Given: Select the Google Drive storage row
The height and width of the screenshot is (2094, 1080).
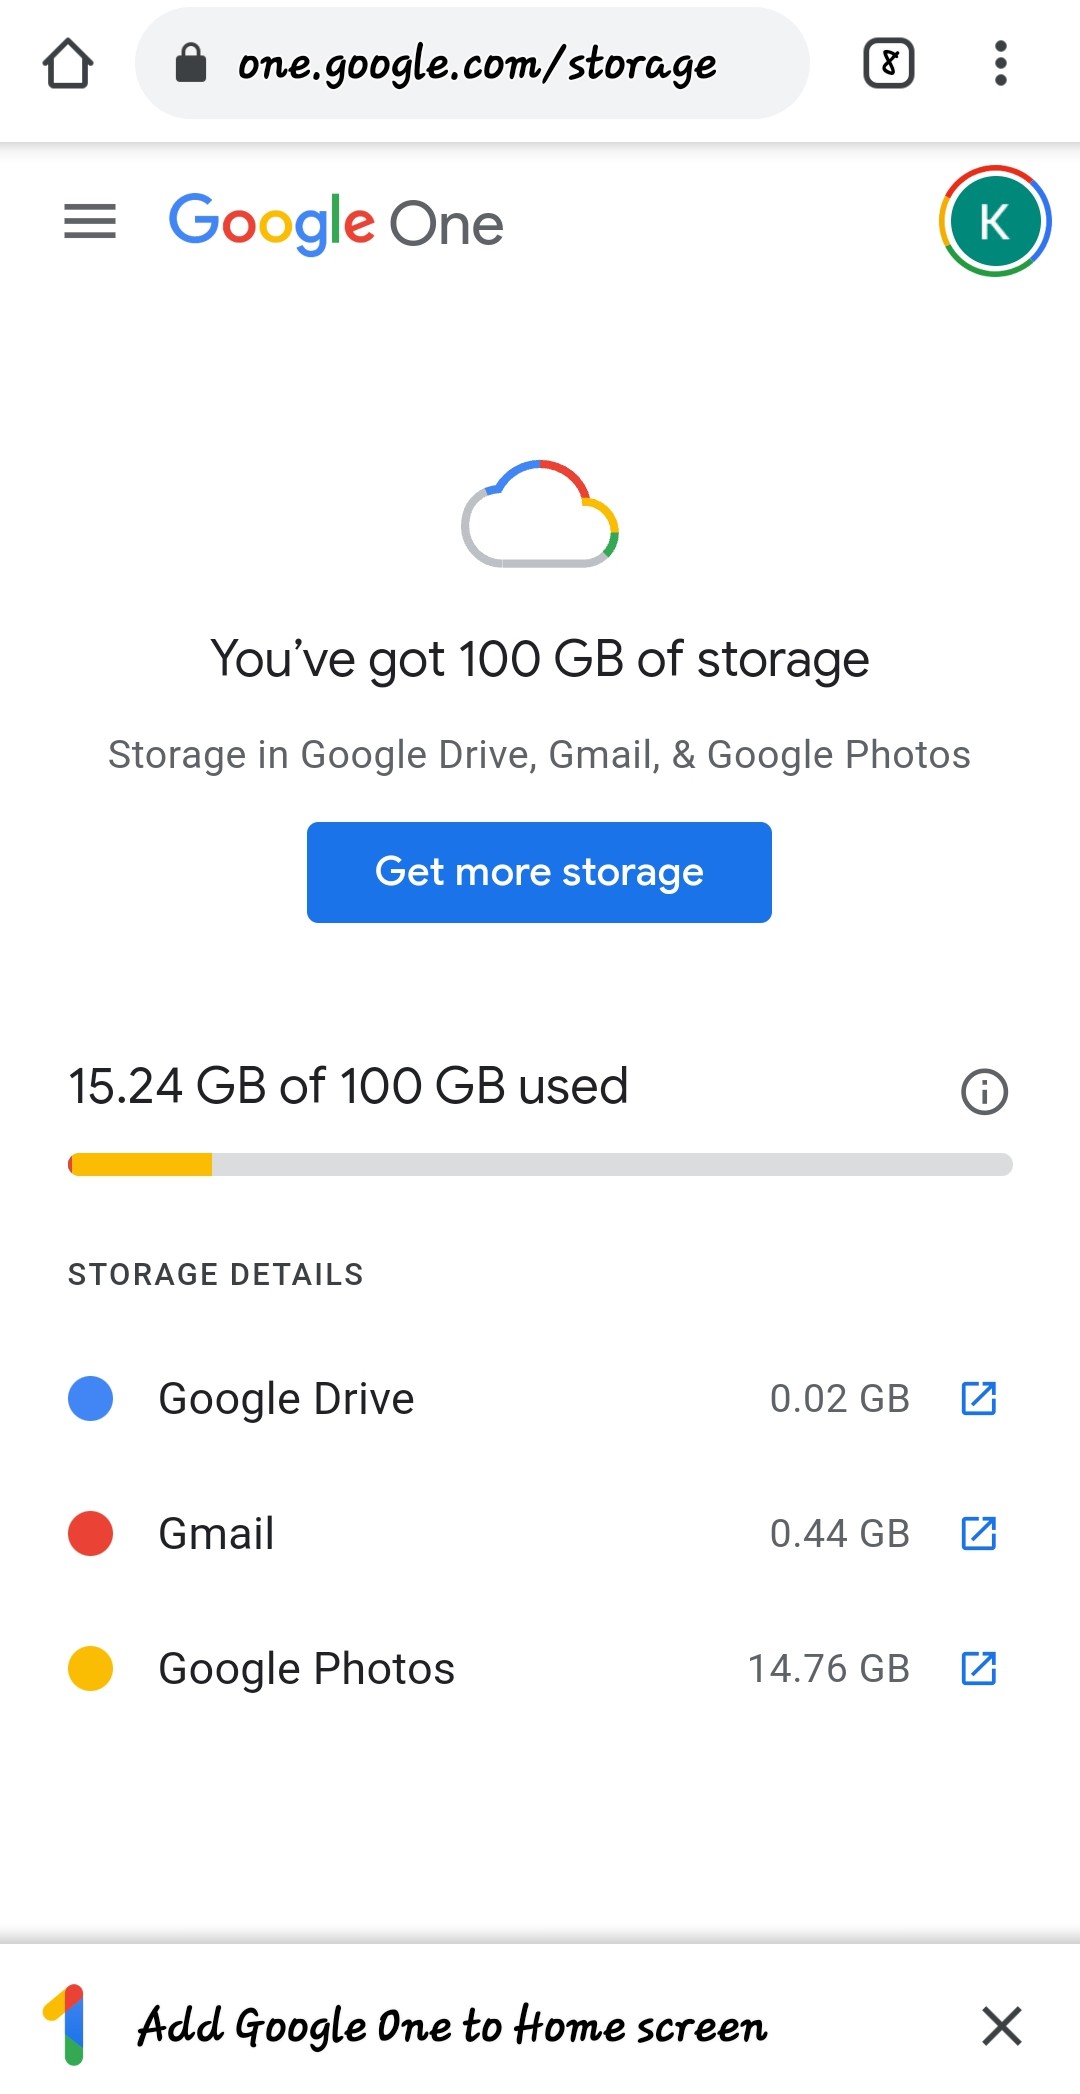Looking at the screenshot, I should (x=540, y=1398).
